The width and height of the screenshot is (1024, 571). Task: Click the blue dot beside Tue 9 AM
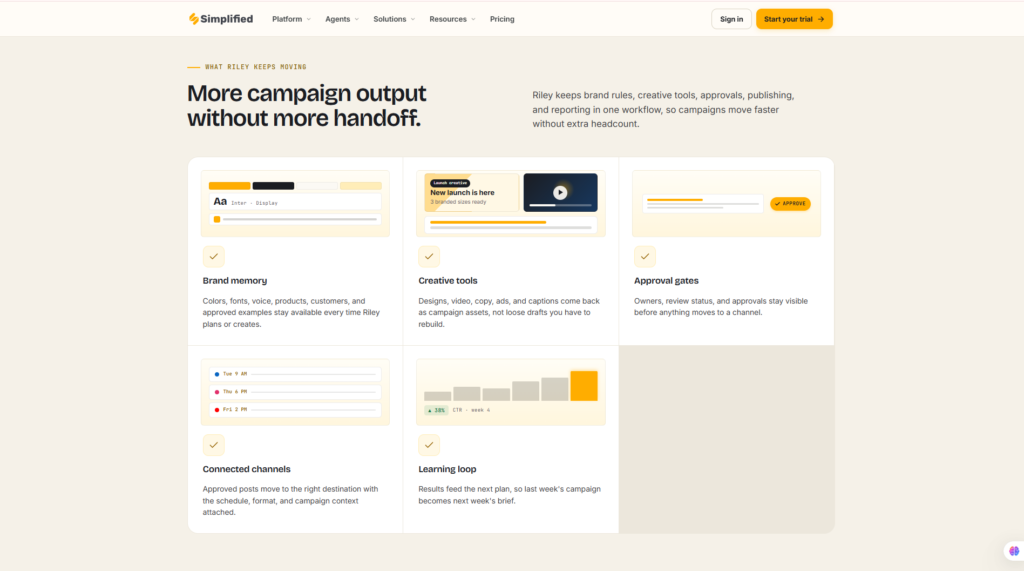click(217, 374)
